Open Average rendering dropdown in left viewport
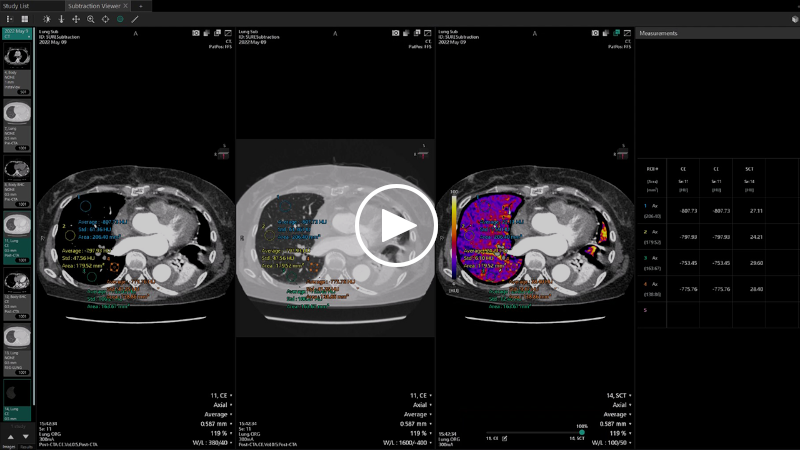 pyautogui.click(x=218, y=414)
